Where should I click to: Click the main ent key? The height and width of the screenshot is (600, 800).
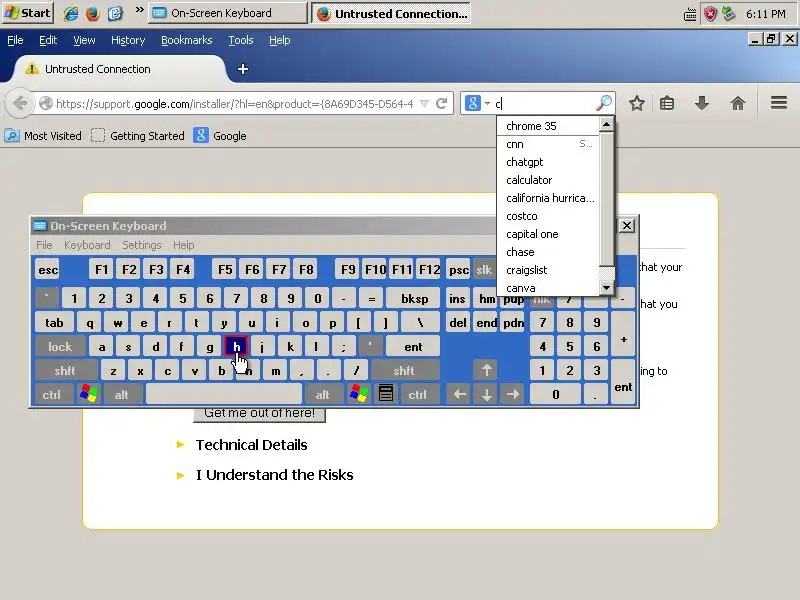(x=413, y=347)
